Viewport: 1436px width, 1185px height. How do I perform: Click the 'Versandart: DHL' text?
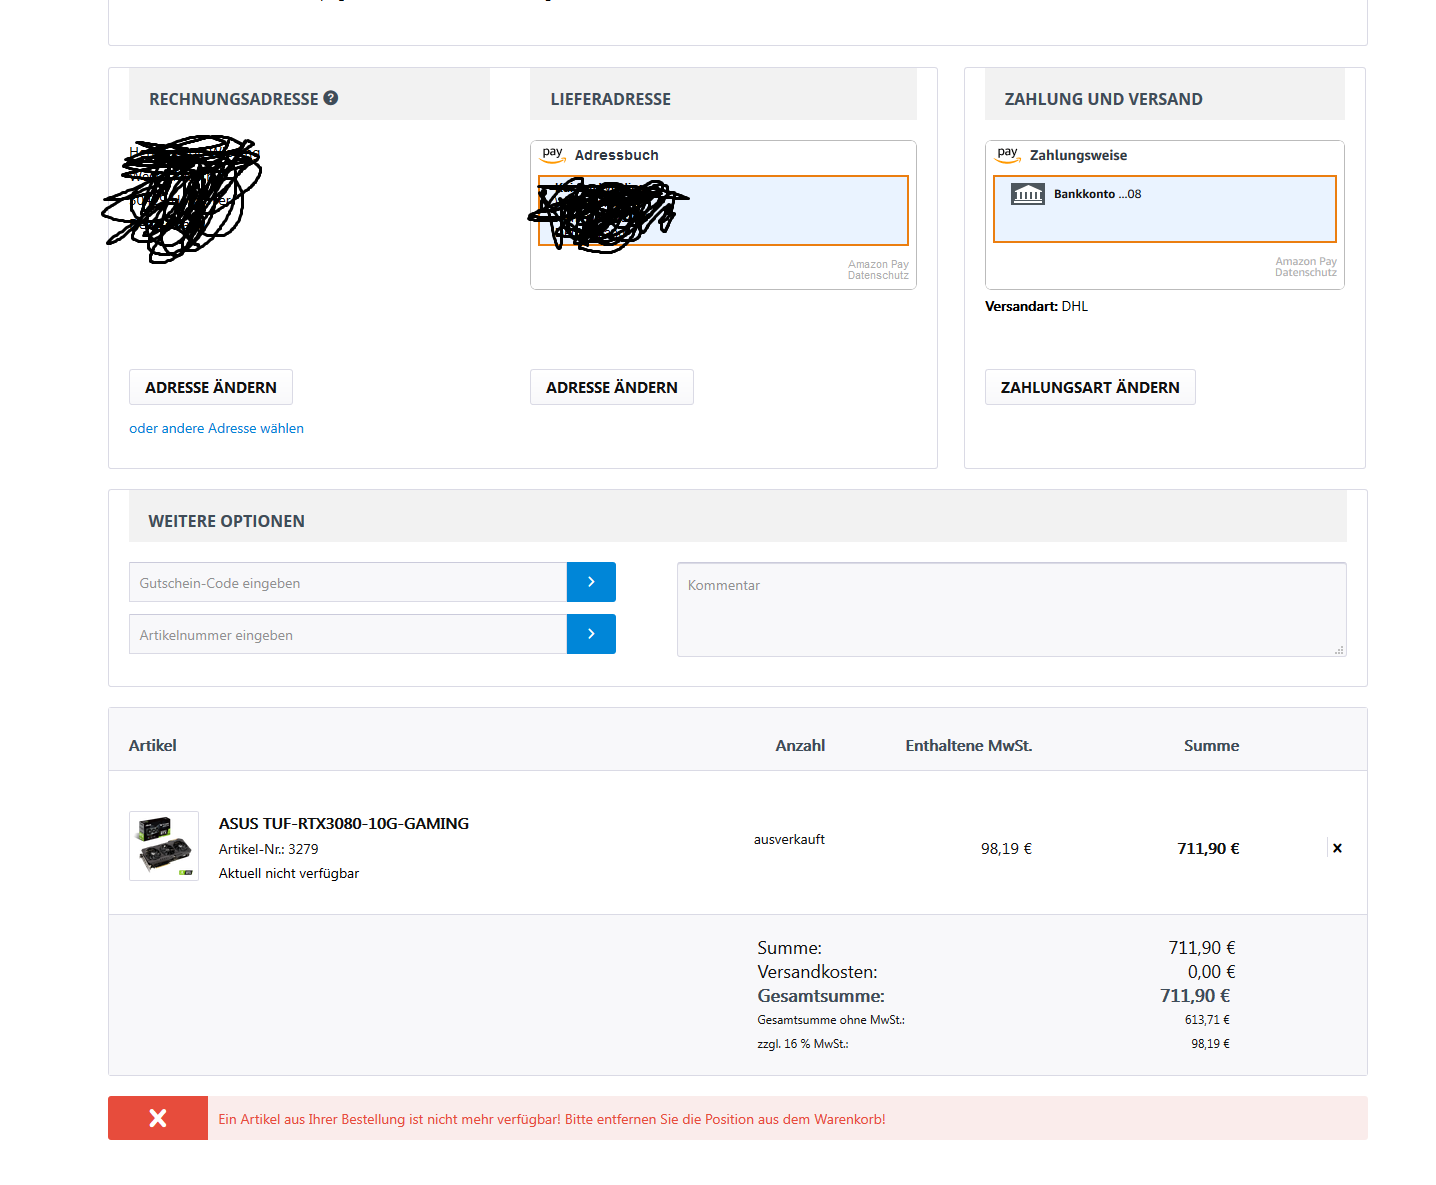(1036, 306)
